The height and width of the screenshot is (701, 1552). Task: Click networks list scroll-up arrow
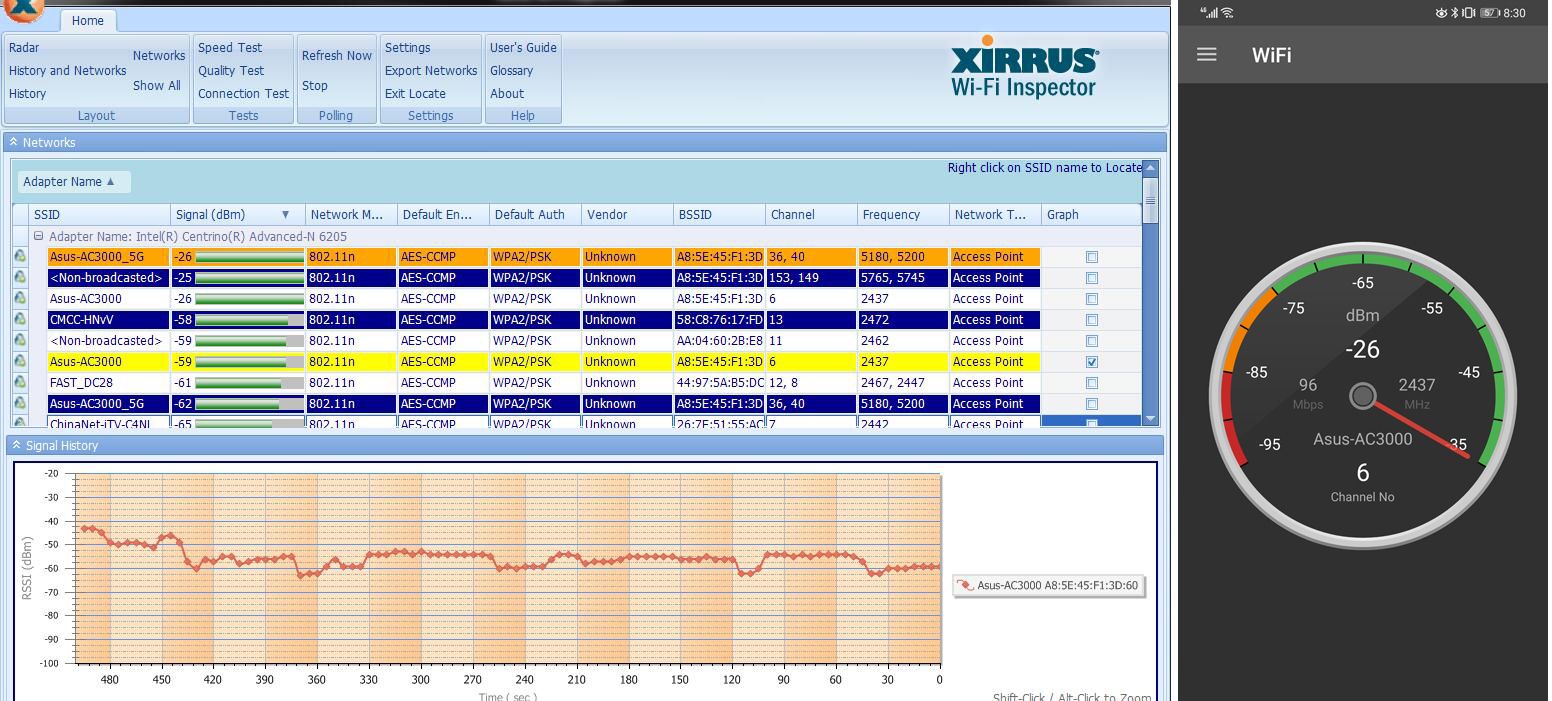(1150, 168)
